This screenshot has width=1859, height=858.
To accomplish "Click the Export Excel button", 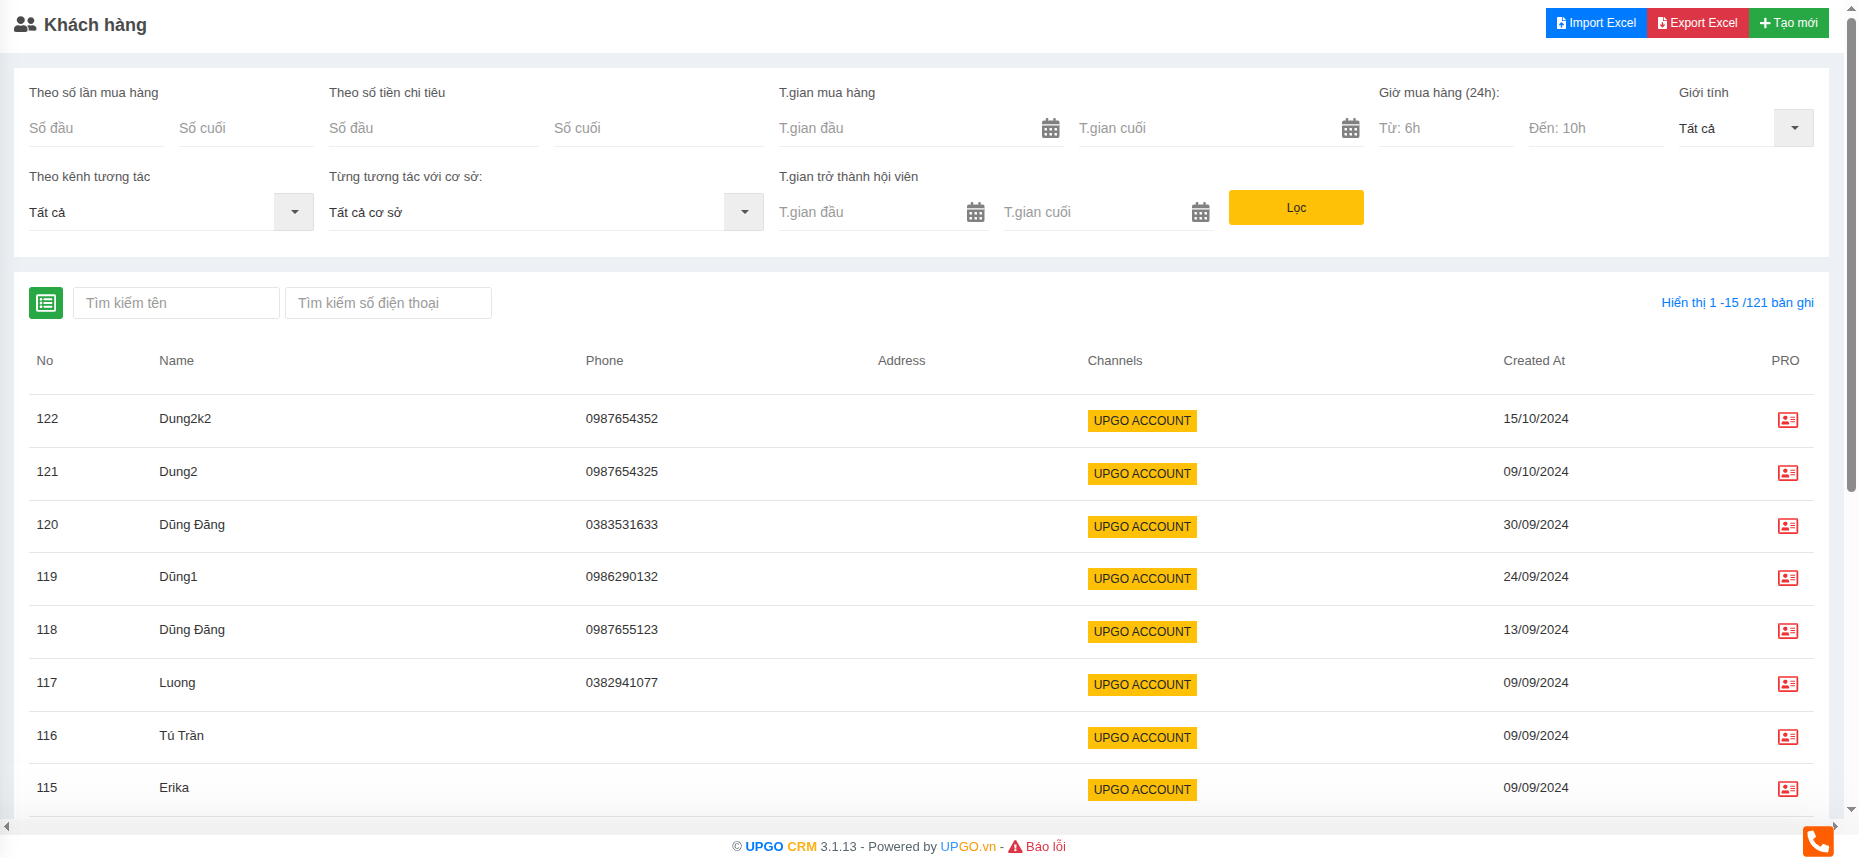I will coord(1697,23).
